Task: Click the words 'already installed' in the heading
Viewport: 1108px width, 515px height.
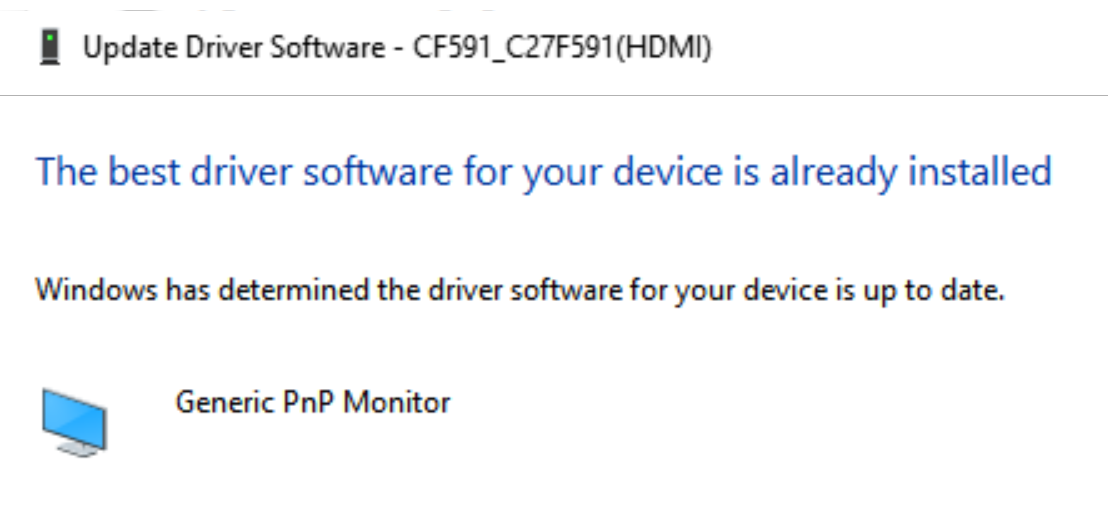Action: [910, 173]
